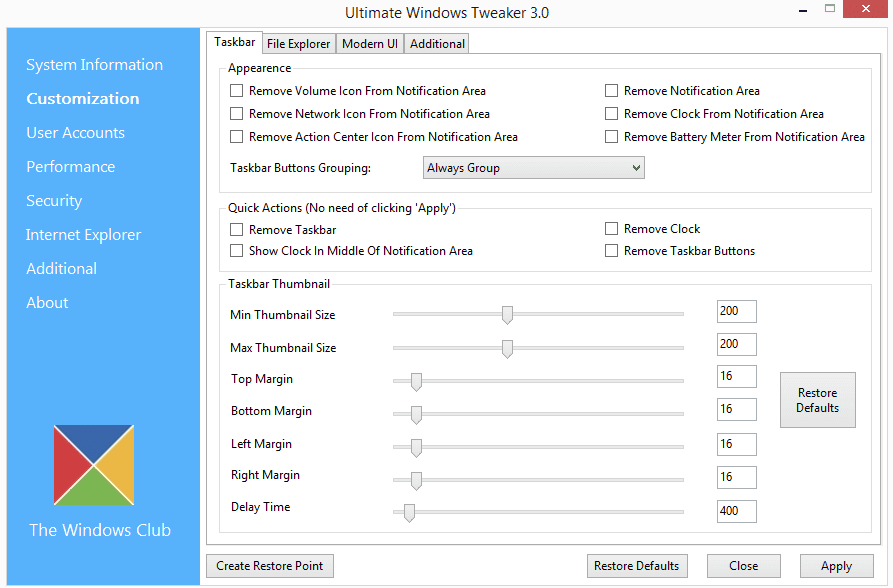
Task: Switch to the File Explorer tab
Action: (298, 44)
